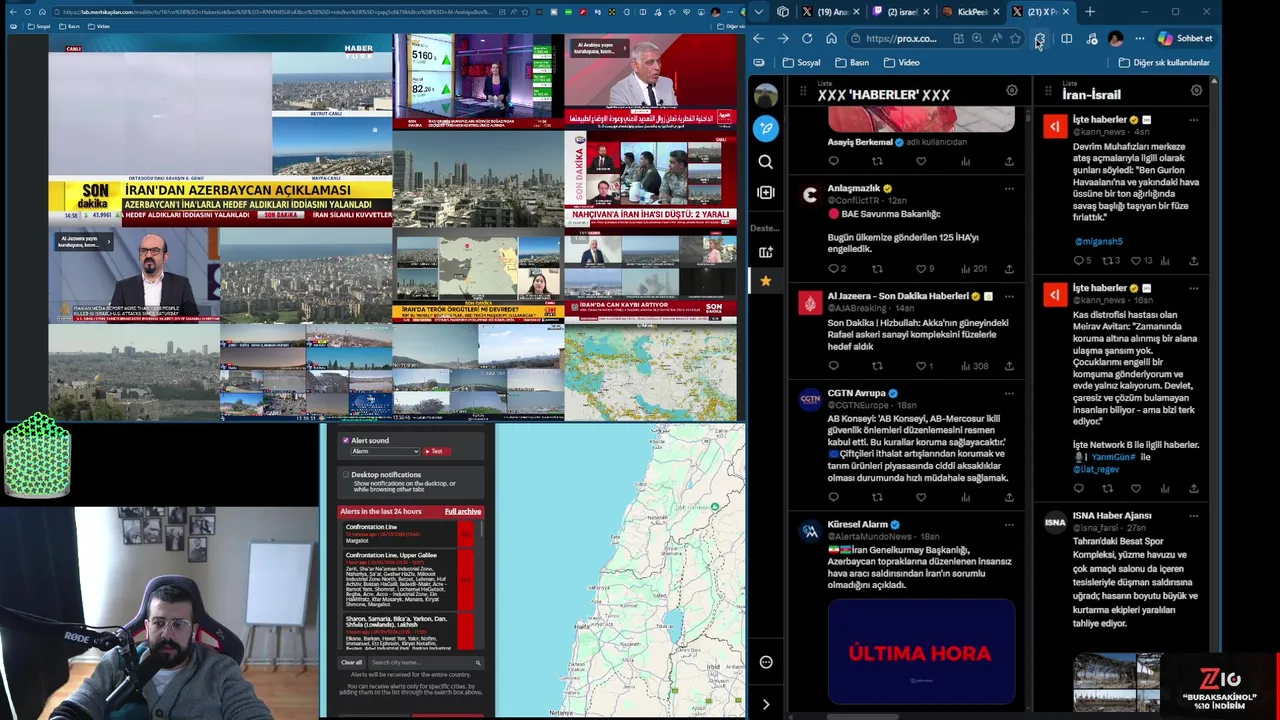The height and width of the screenshot is (720, 1280).
Task: Open the tab list chevron in browser
Action: [759, 12]
